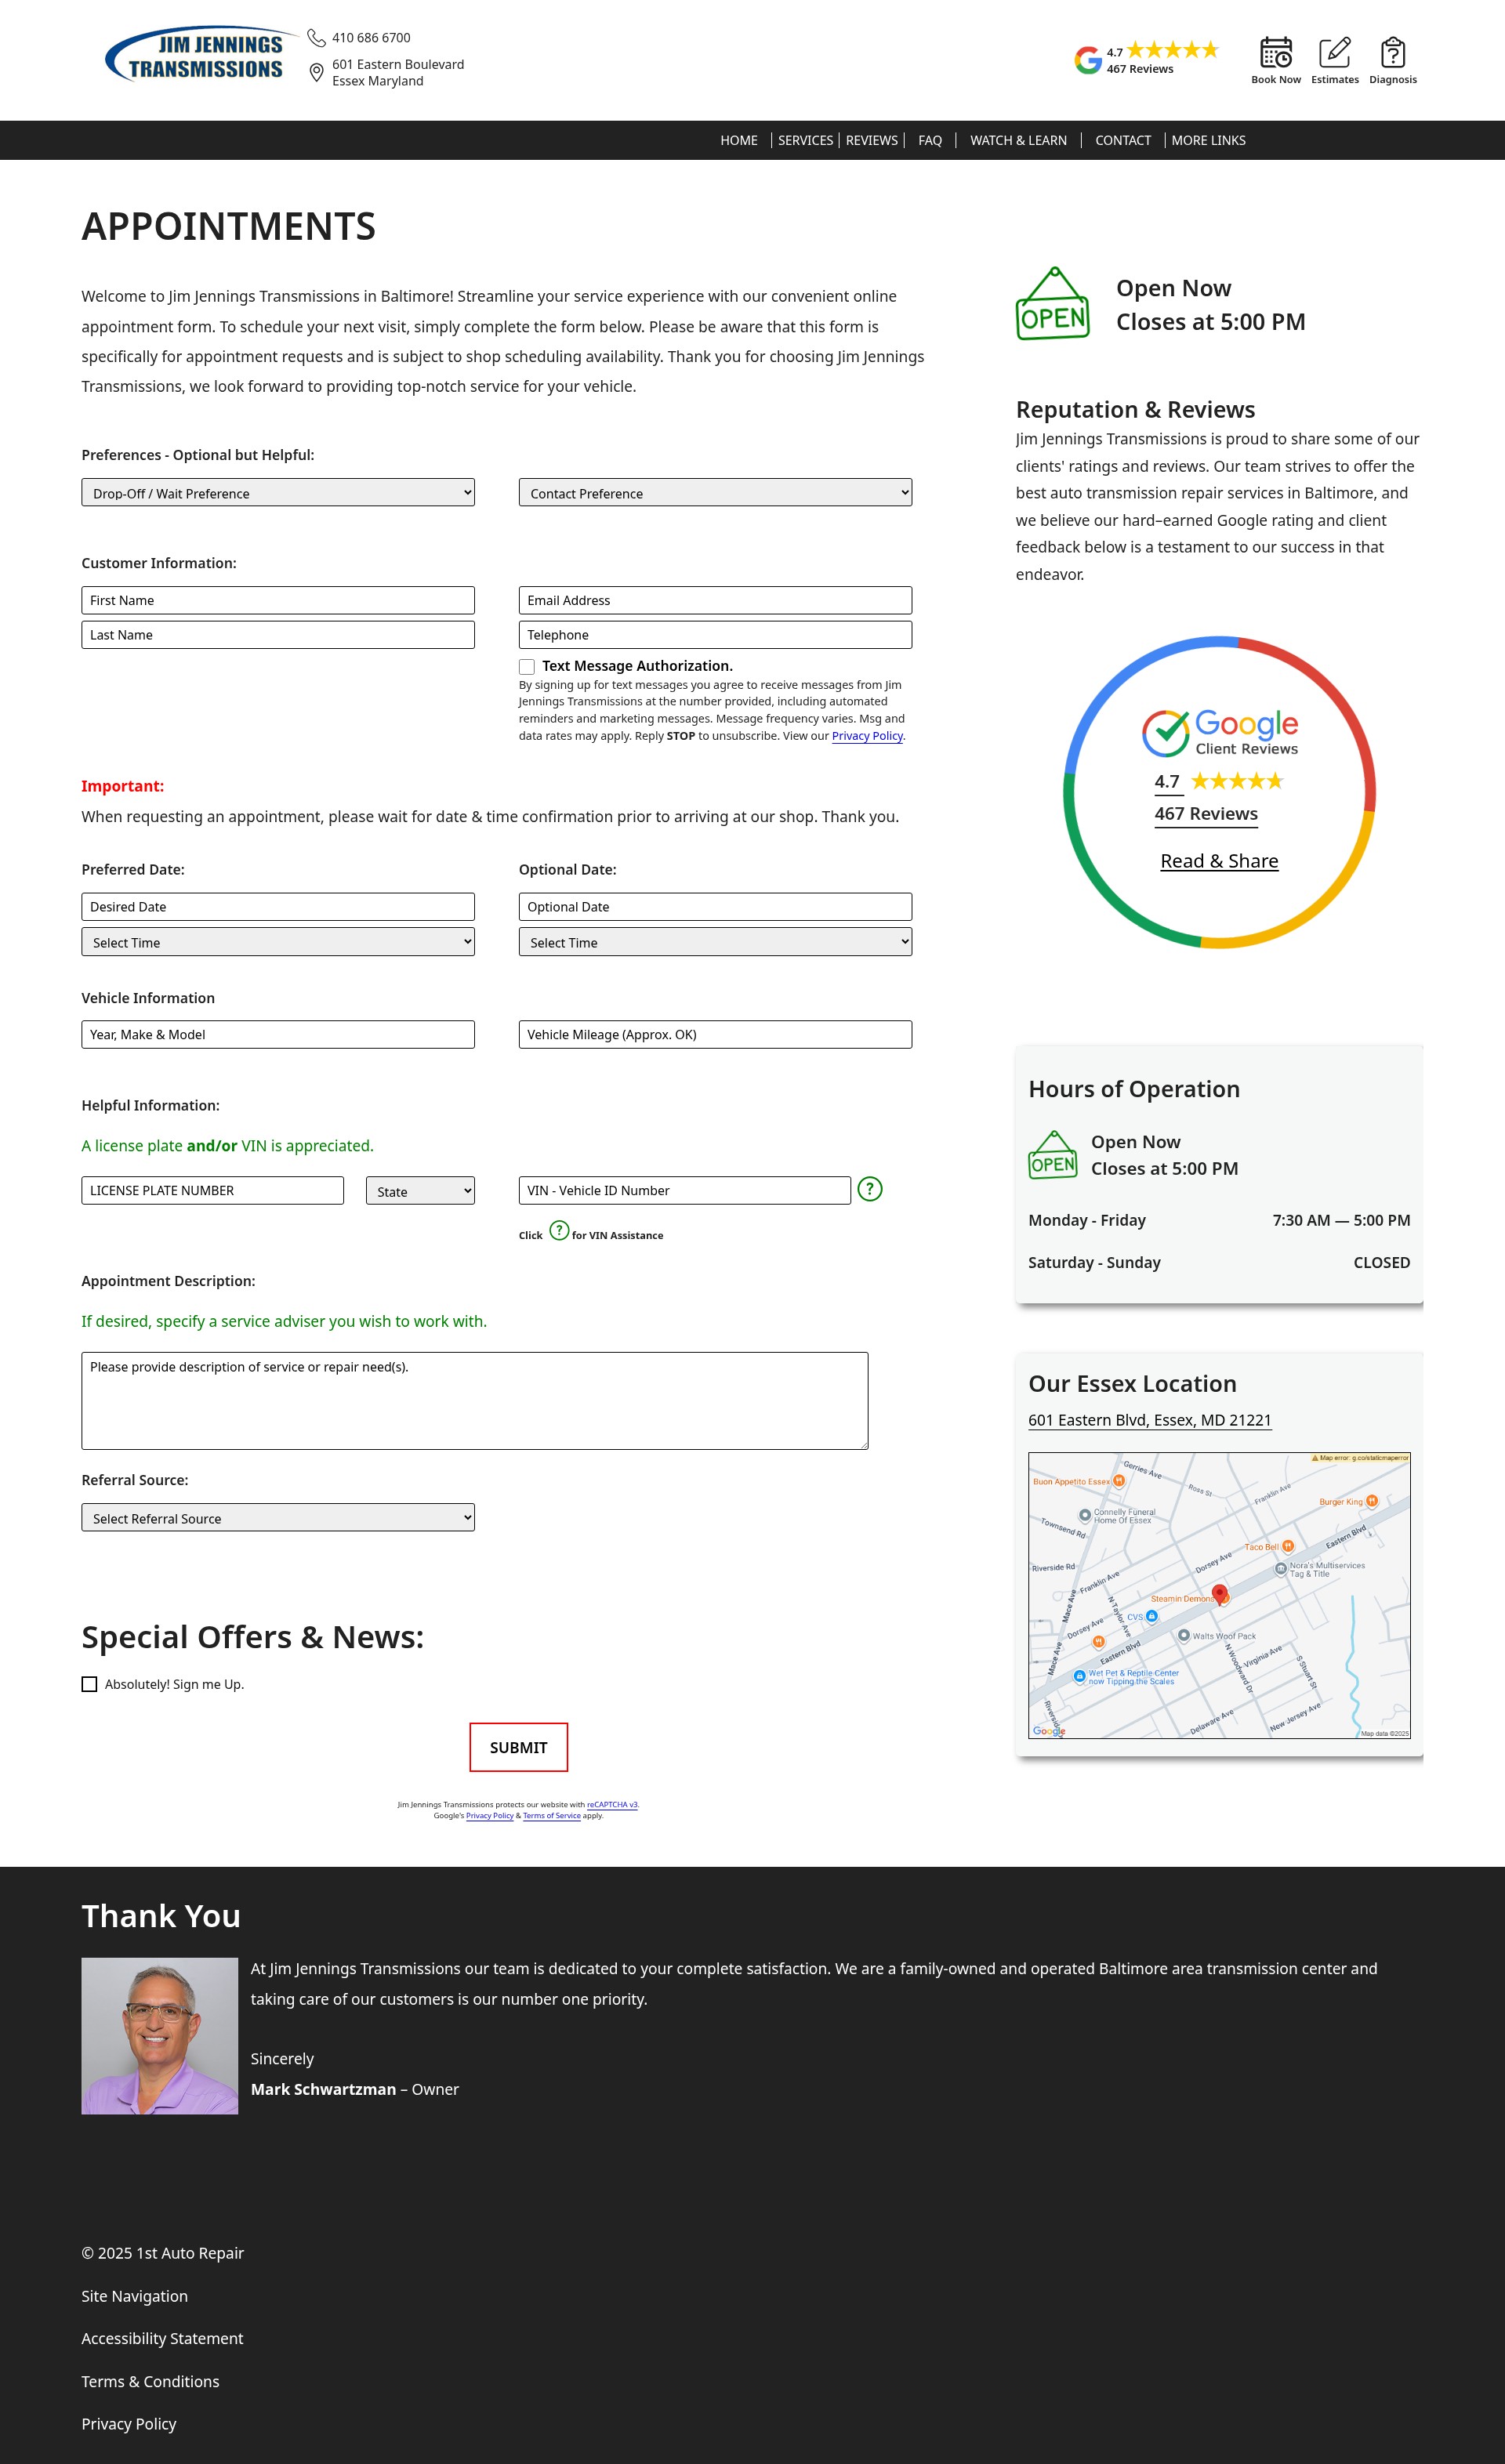Click the phone icon beside 410 686 6700
The height and width of the screenshot is (2464, 1505).
point(316,38)
